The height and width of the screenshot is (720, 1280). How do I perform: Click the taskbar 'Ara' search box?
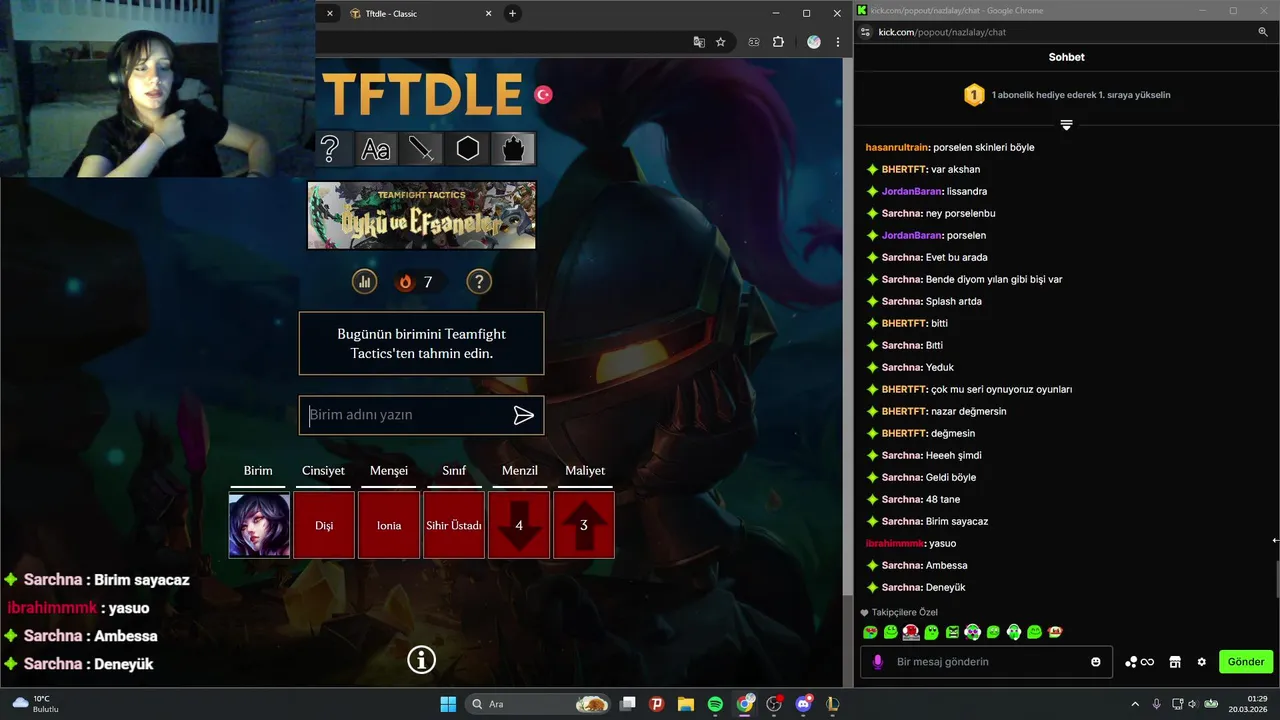[540, 704]
